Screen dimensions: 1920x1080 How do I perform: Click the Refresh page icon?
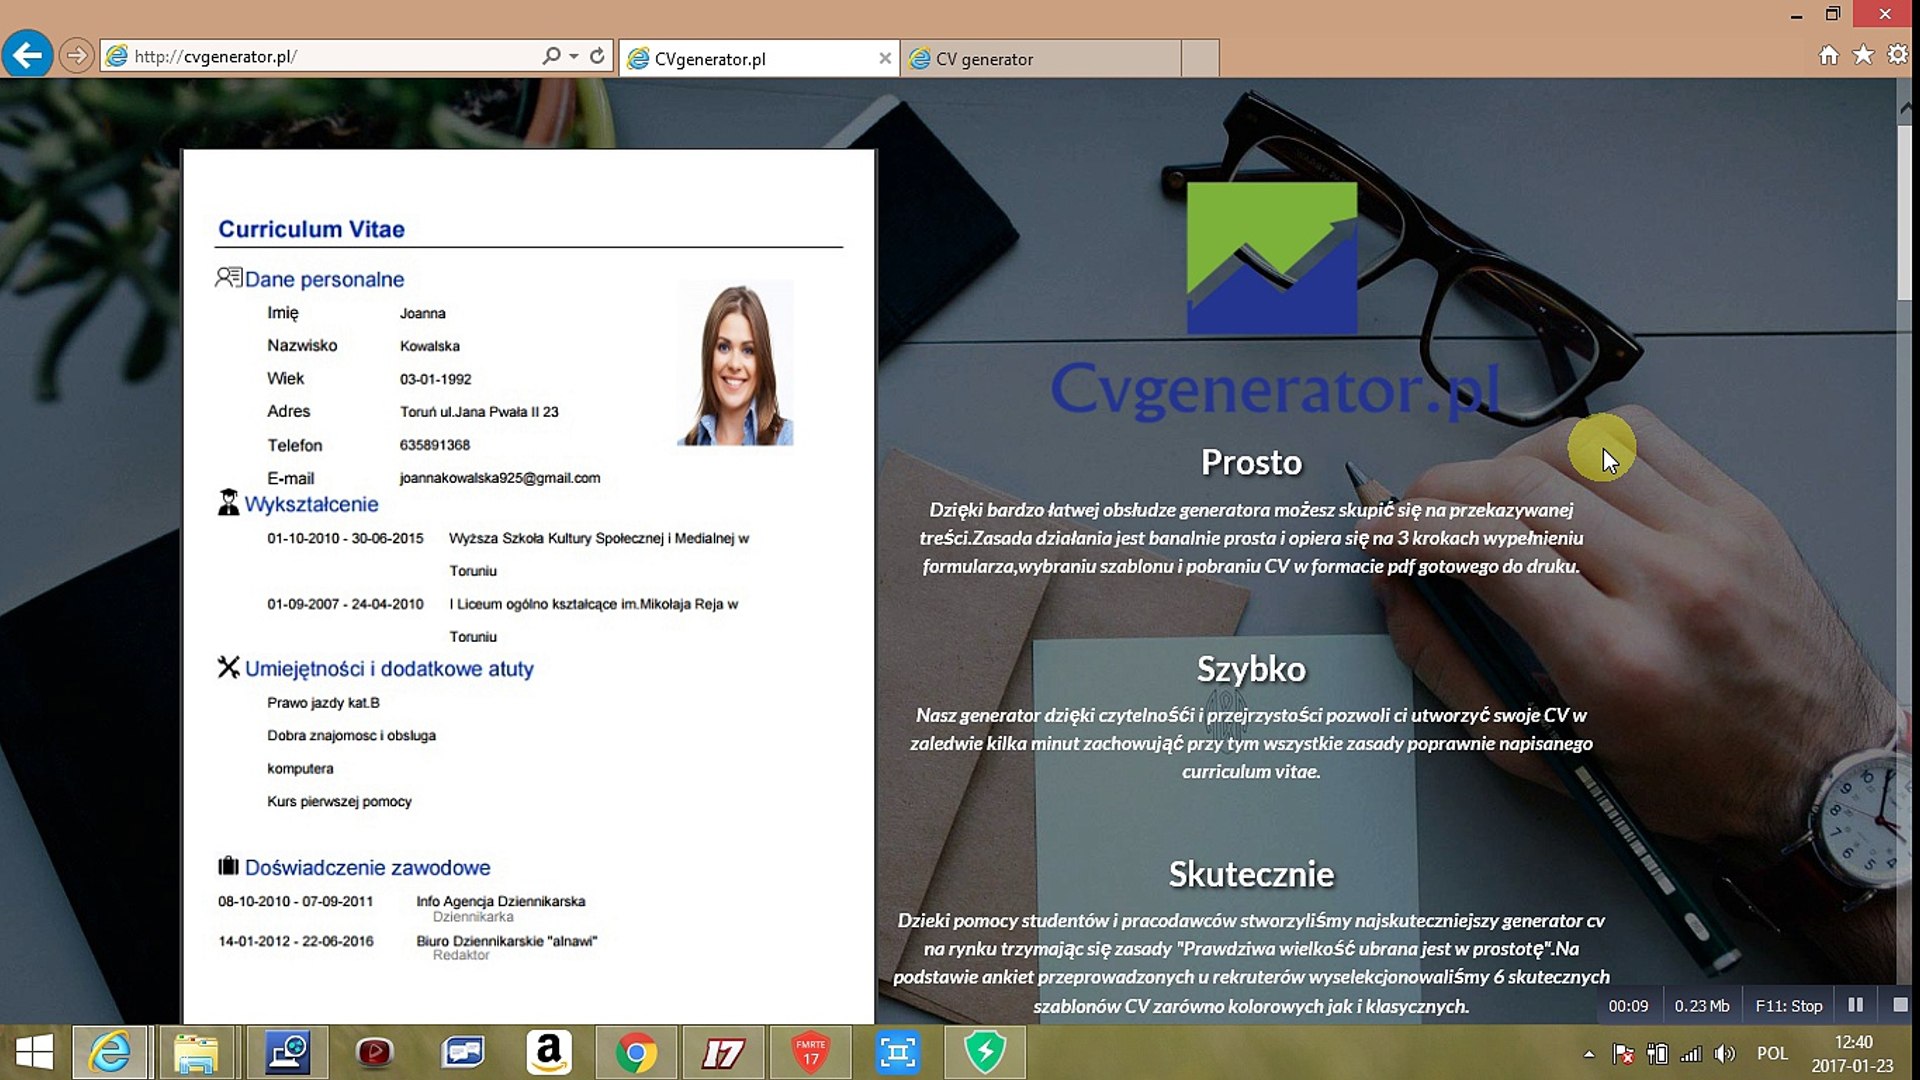pyautogui.click(x=597, y=56)
